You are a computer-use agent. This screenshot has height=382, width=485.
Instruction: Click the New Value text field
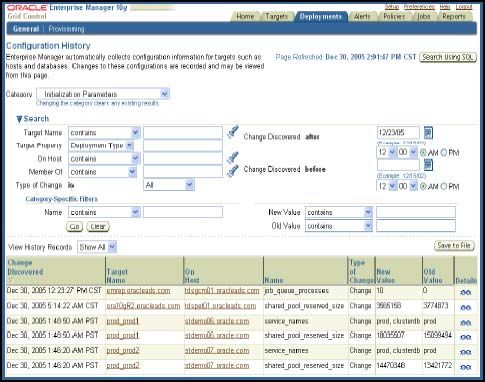click(416, 212)
